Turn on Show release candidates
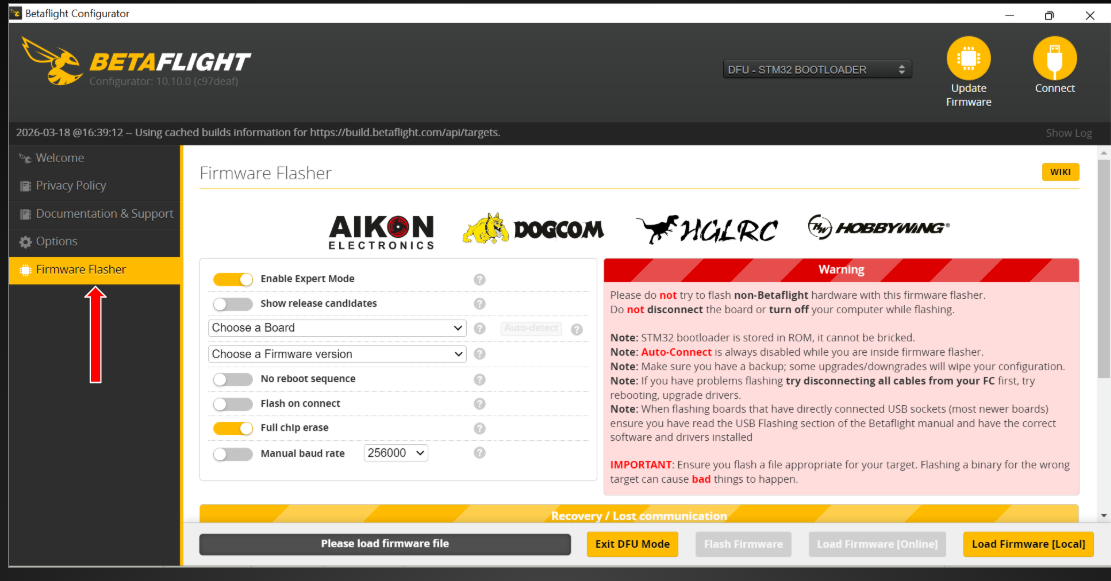Screen dimensions: 1111x581 233,304
